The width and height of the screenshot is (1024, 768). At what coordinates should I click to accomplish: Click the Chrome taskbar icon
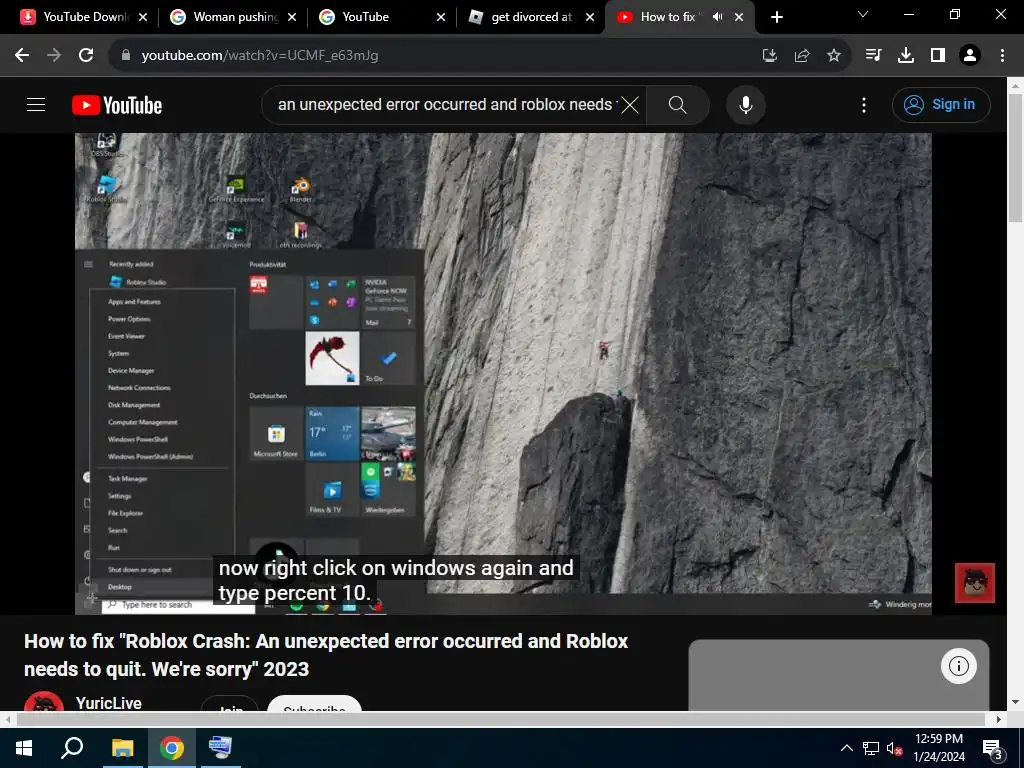(172, 748)
